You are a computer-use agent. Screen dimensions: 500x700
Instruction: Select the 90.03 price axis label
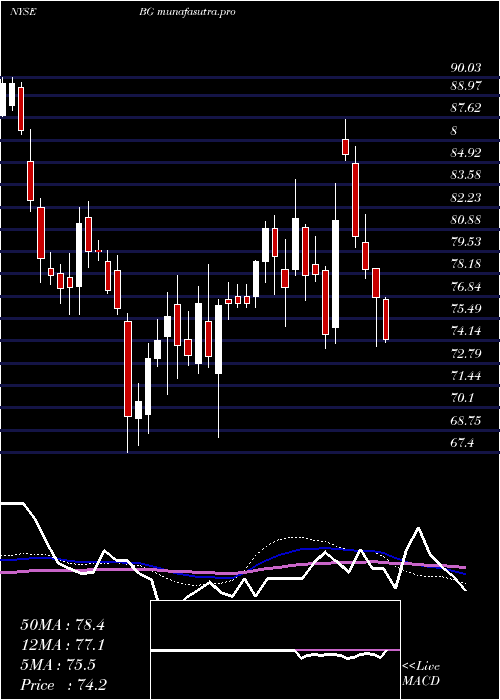tap(466, 68)
